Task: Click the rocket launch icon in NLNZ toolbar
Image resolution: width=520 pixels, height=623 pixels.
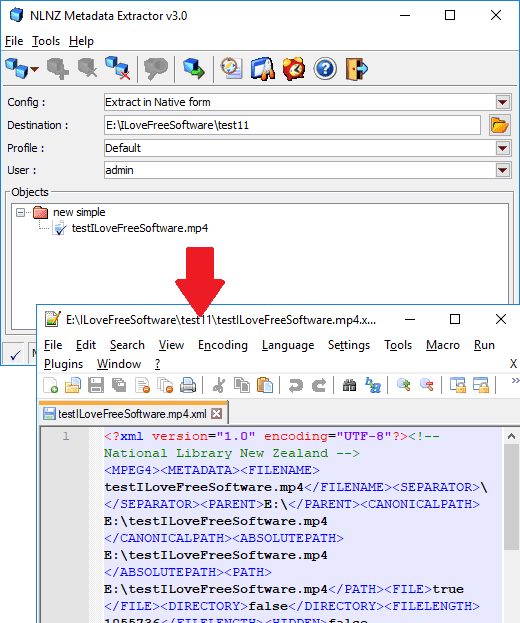Action: [263, 69]
